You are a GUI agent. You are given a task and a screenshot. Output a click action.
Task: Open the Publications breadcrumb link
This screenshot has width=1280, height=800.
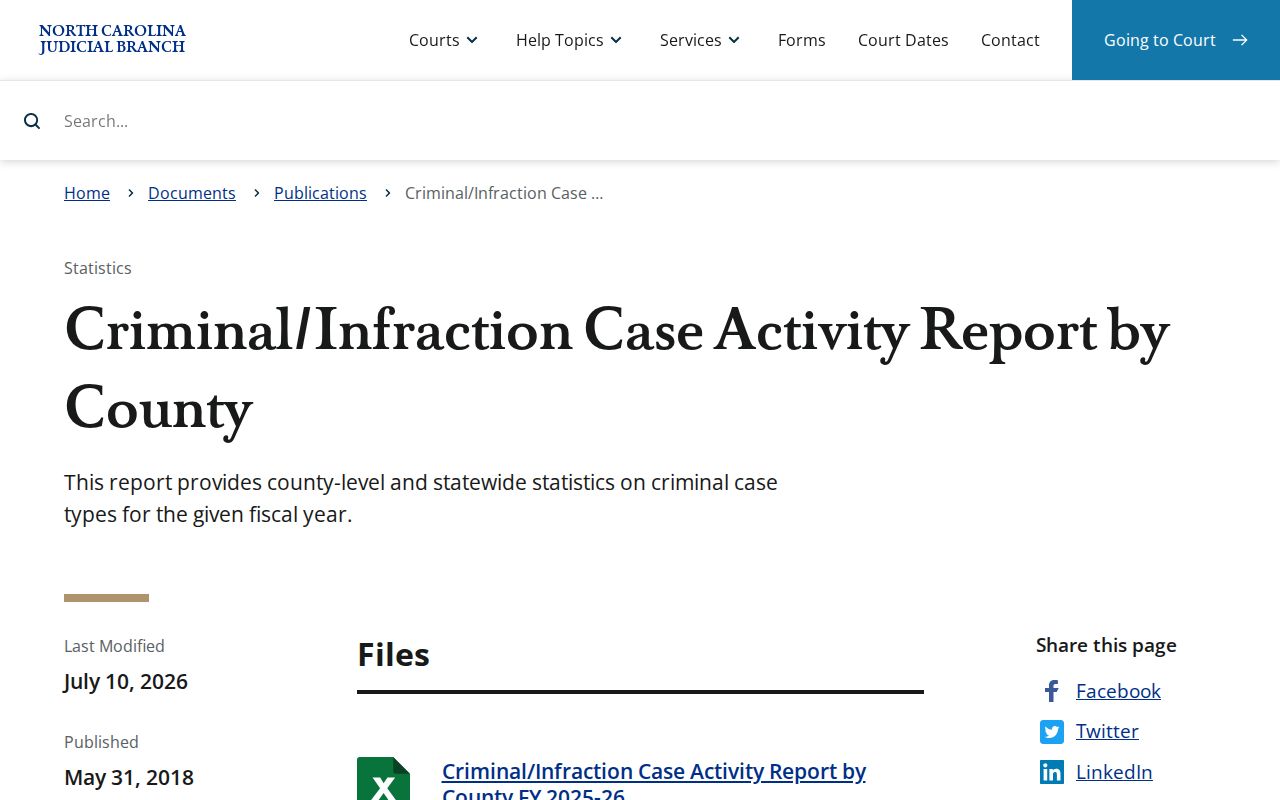coord(320,193)
